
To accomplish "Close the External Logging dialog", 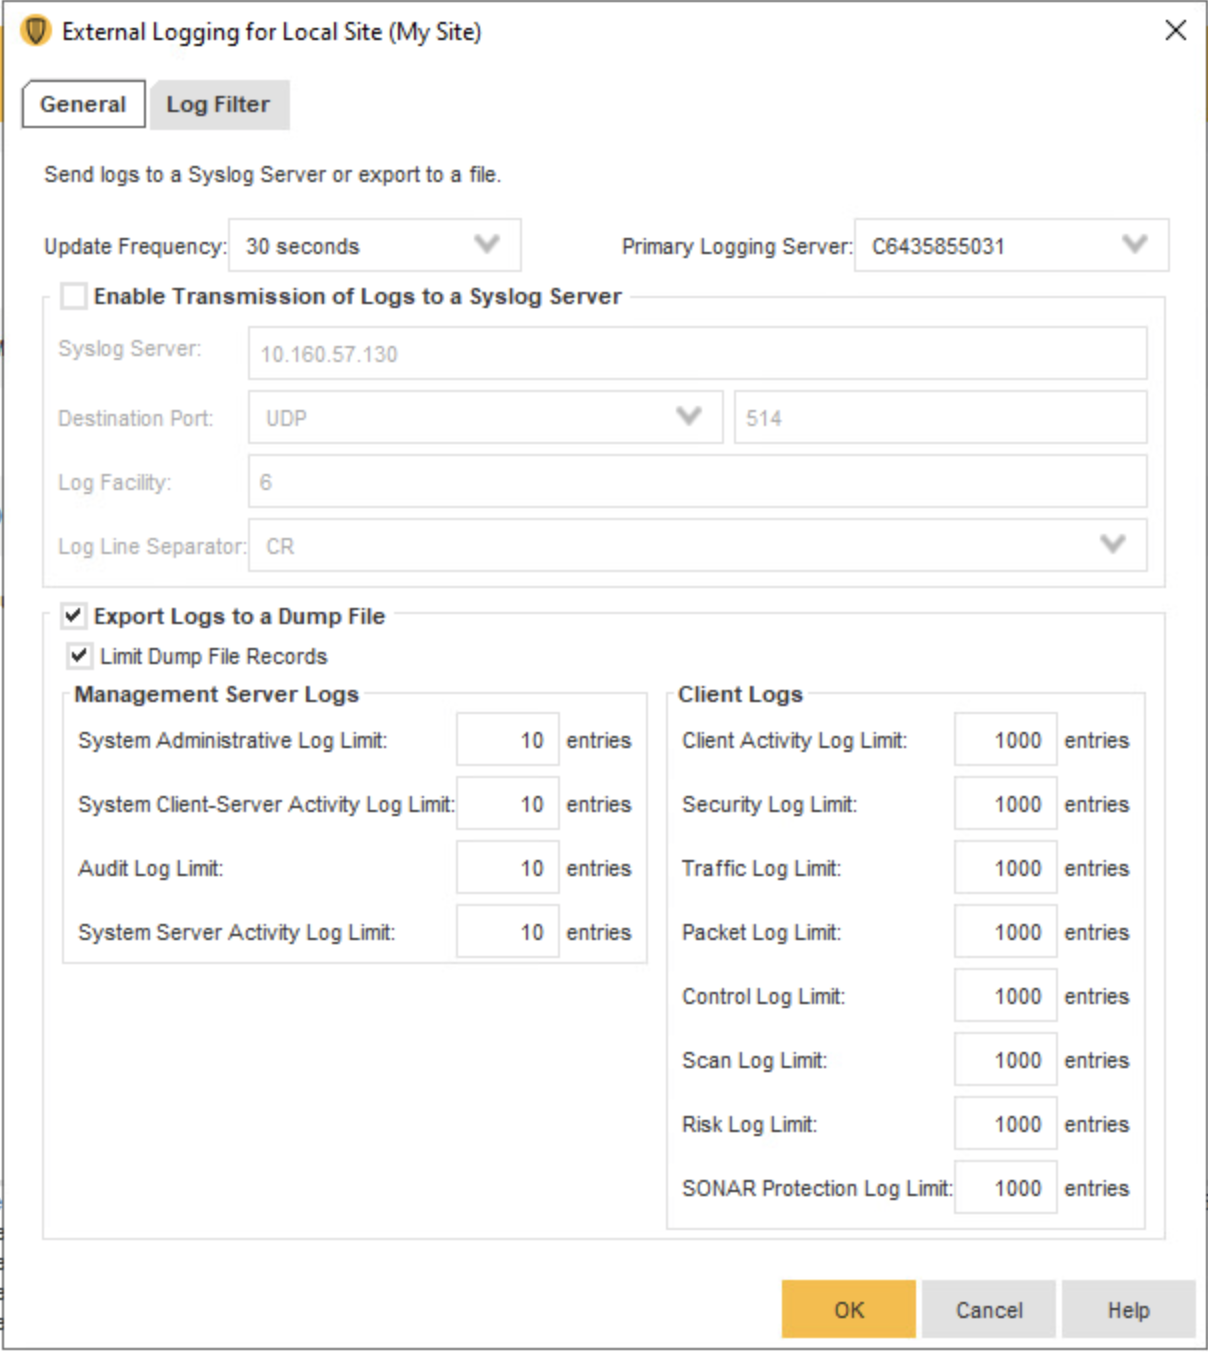I will (x=1175, y=30).
